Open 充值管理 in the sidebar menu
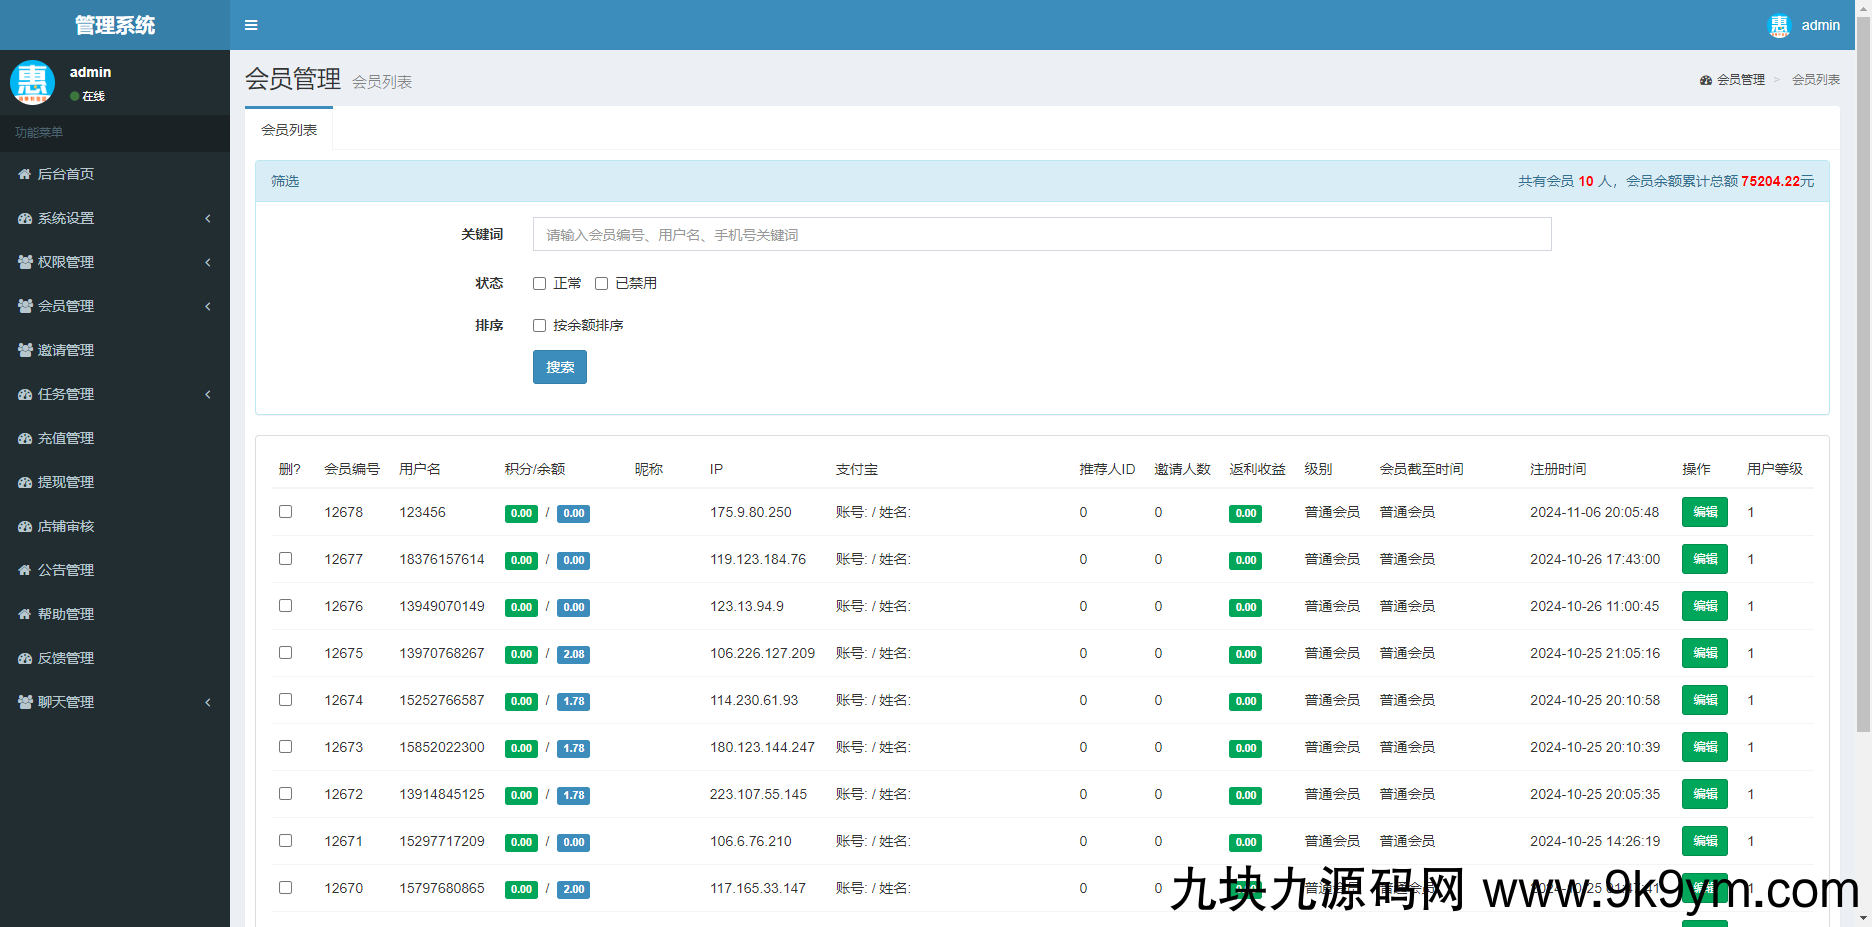 115,438
